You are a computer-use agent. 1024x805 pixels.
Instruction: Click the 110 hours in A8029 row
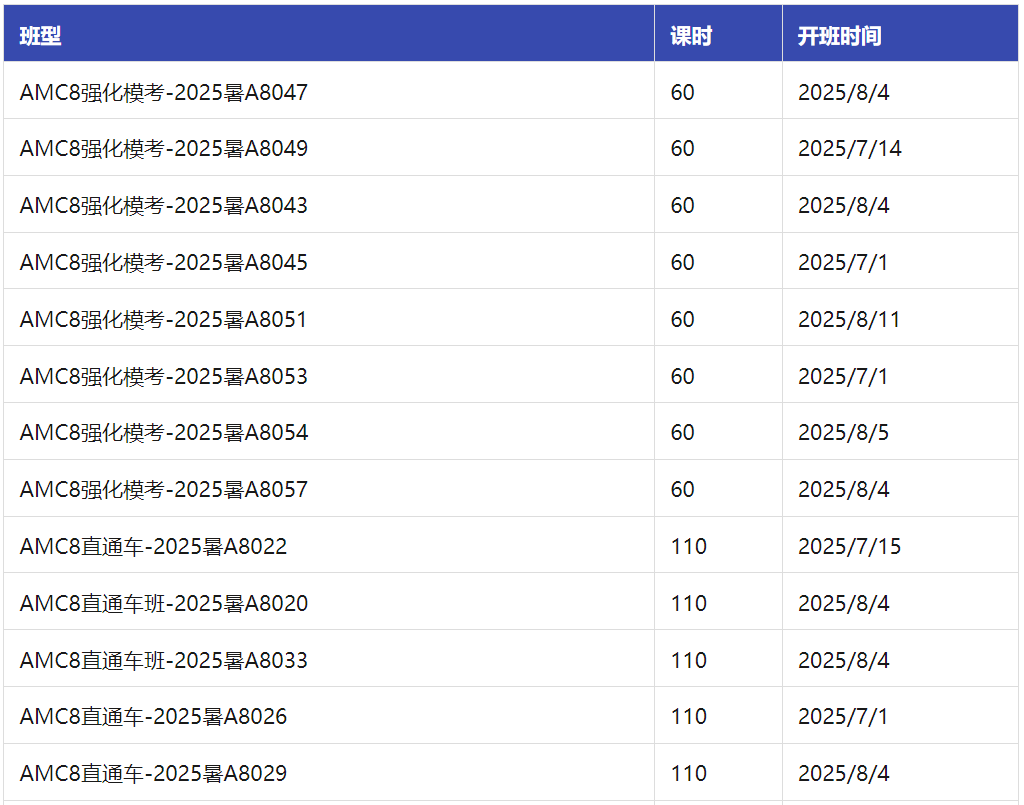(689, 773)
